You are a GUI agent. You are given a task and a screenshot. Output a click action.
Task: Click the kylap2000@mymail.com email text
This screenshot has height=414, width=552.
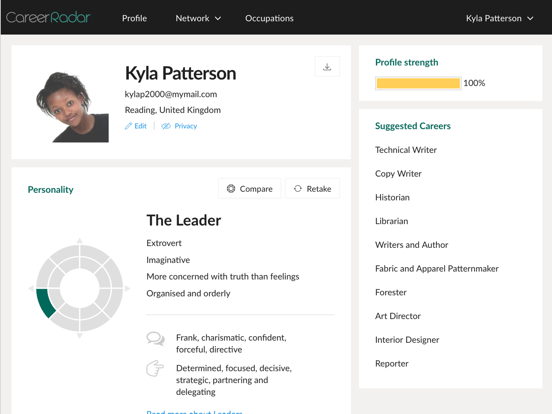(171, 94)
